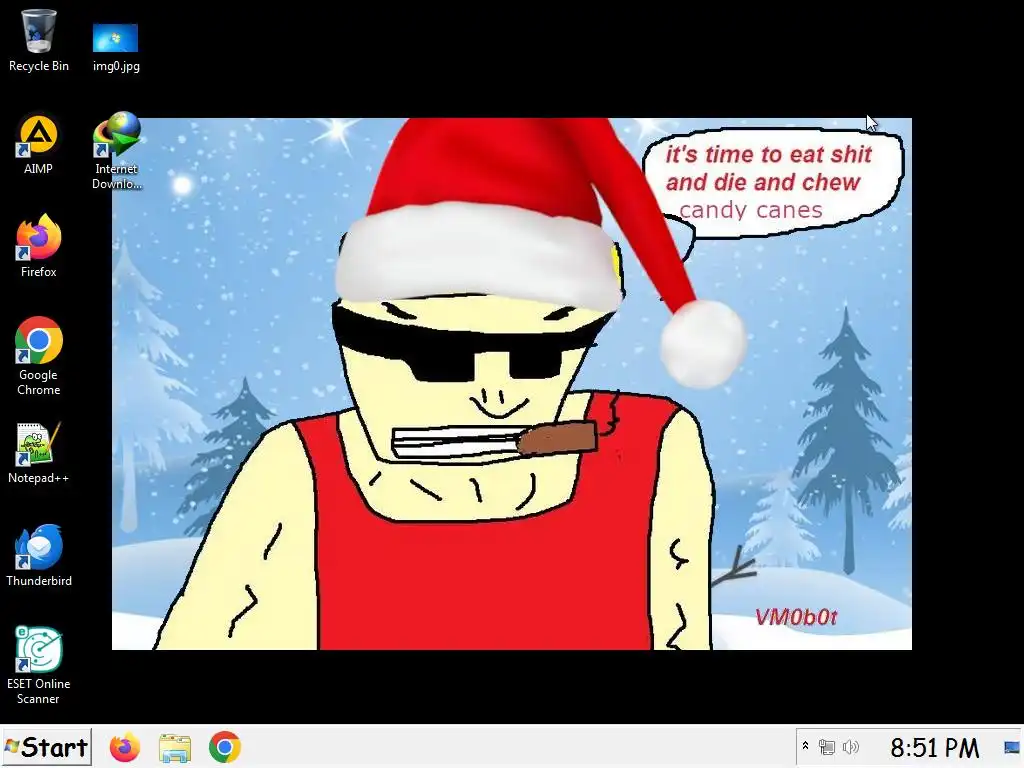
Task: Launch Chrome from the taskbar
Action: pos(225,747)
